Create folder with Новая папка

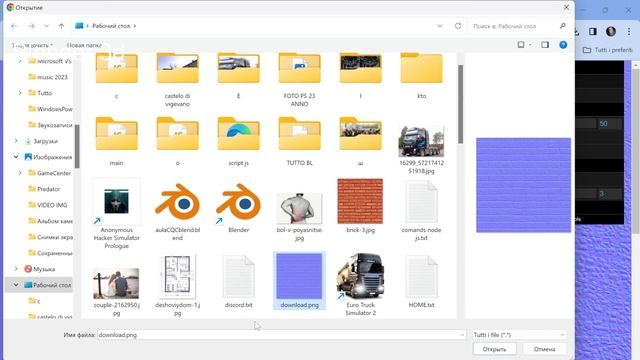(x=84, y=45)
